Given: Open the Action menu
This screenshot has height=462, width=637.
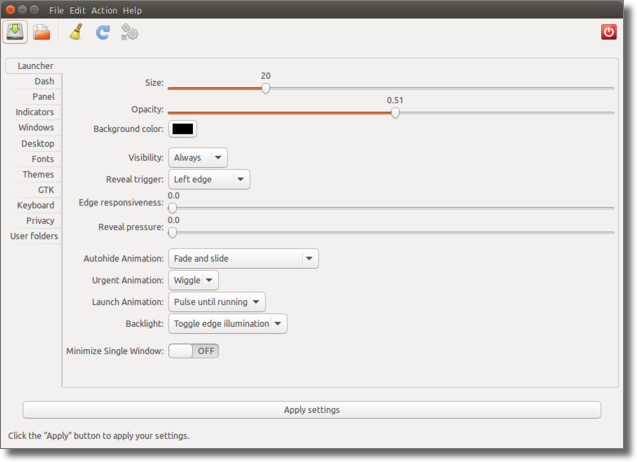Looking at the screenshot, I should pyautogui.click(x=104, y=11).
